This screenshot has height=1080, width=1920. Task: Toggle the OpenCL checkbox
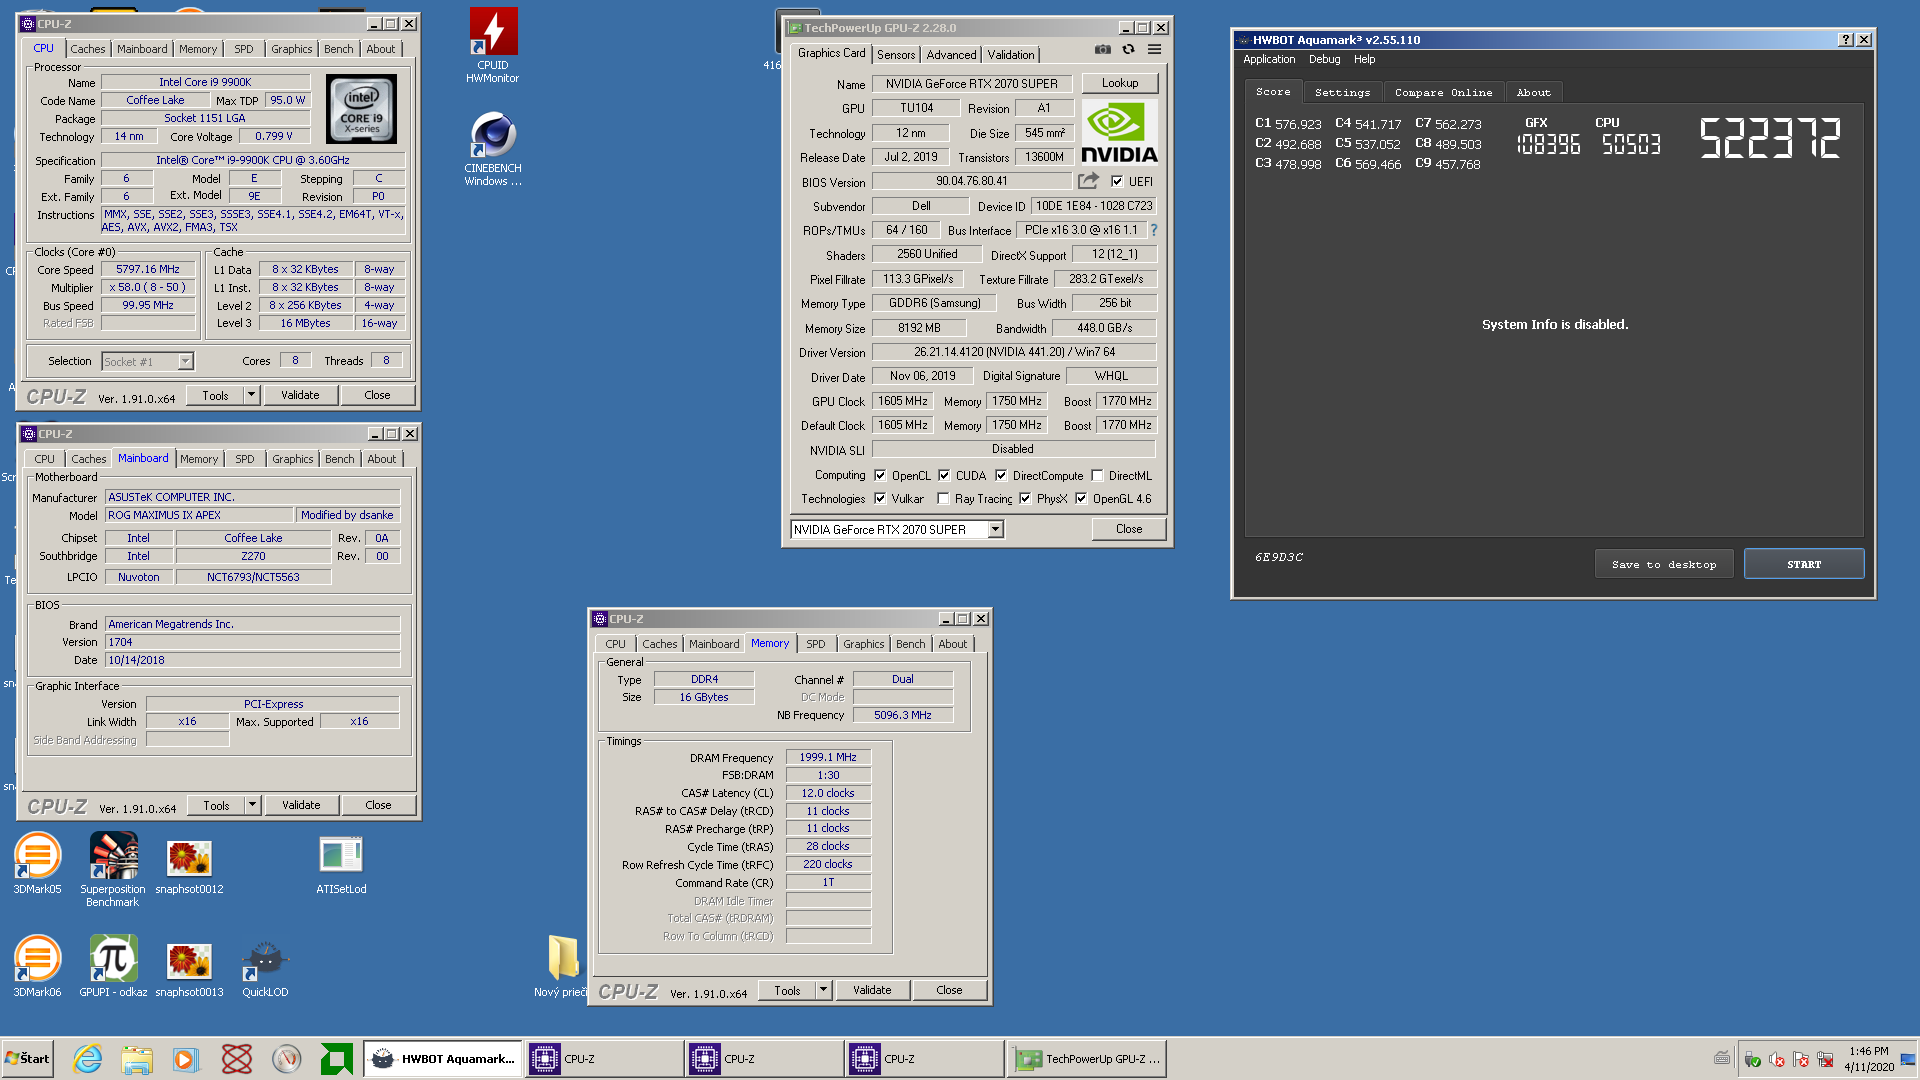click(x=880, y=476)
